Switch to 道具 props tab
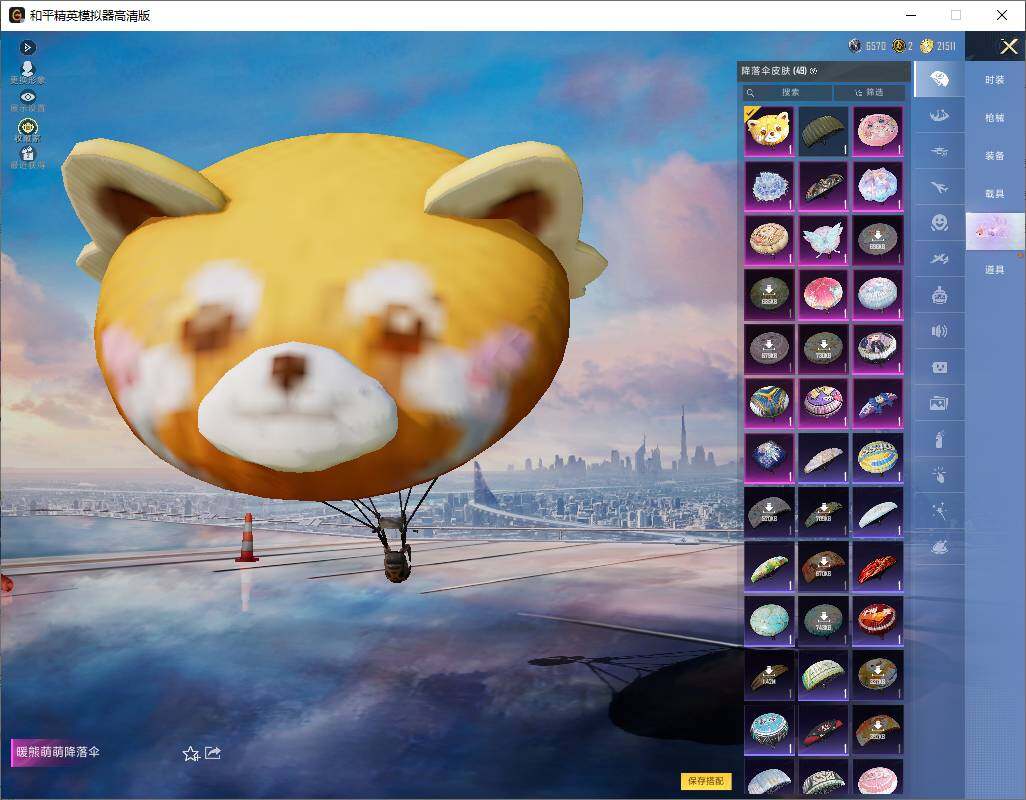 (x=995, y=270)
